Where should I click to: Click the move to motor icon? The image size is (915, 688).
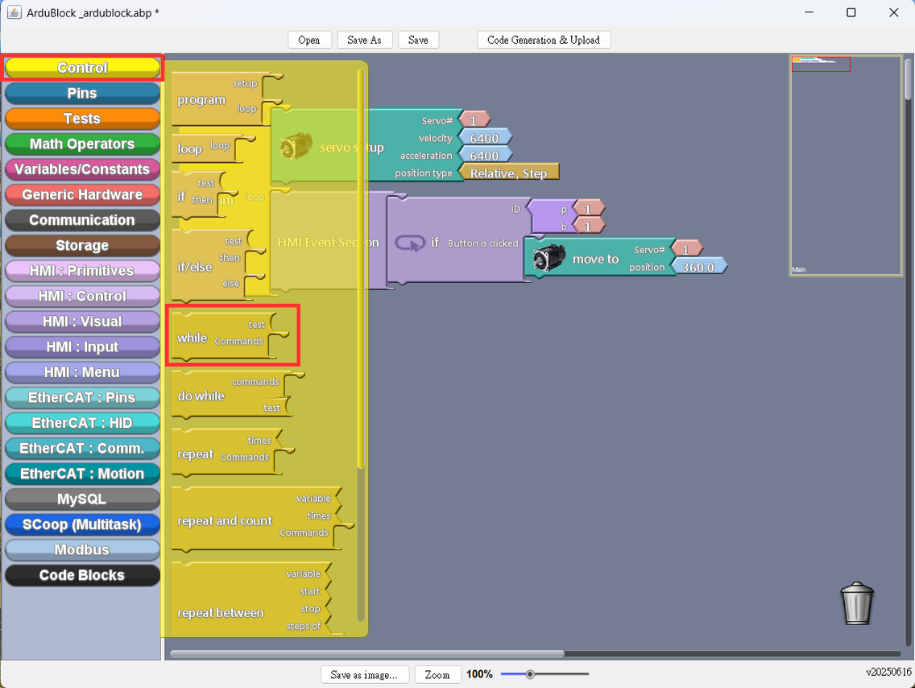point(549,259)
